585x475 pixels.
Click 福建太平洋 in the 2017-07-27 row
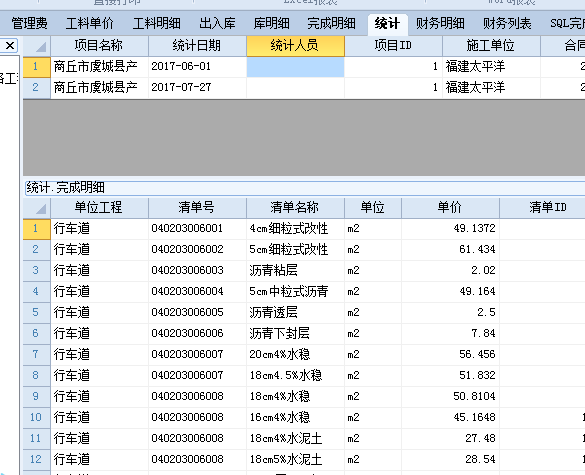pyautogui.click(x=491, y=88)
